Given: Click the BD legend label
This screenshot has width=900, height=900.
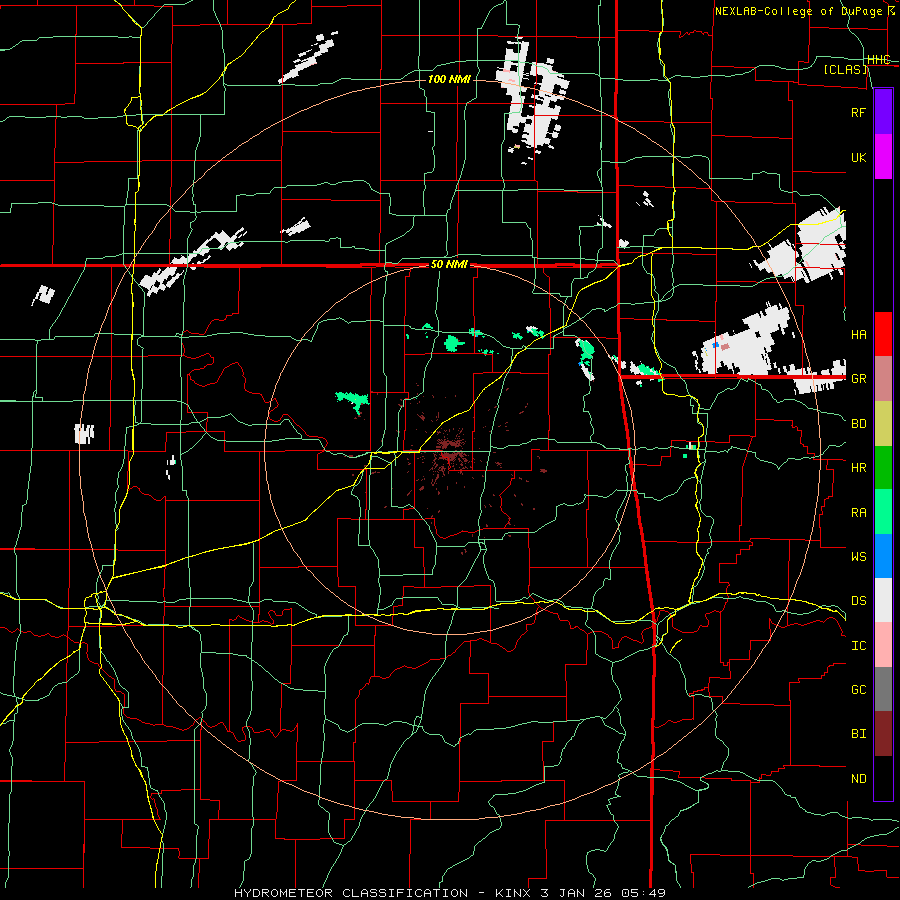Looking at the screenshot, I should pyautogui.click(x=858, y=424).
